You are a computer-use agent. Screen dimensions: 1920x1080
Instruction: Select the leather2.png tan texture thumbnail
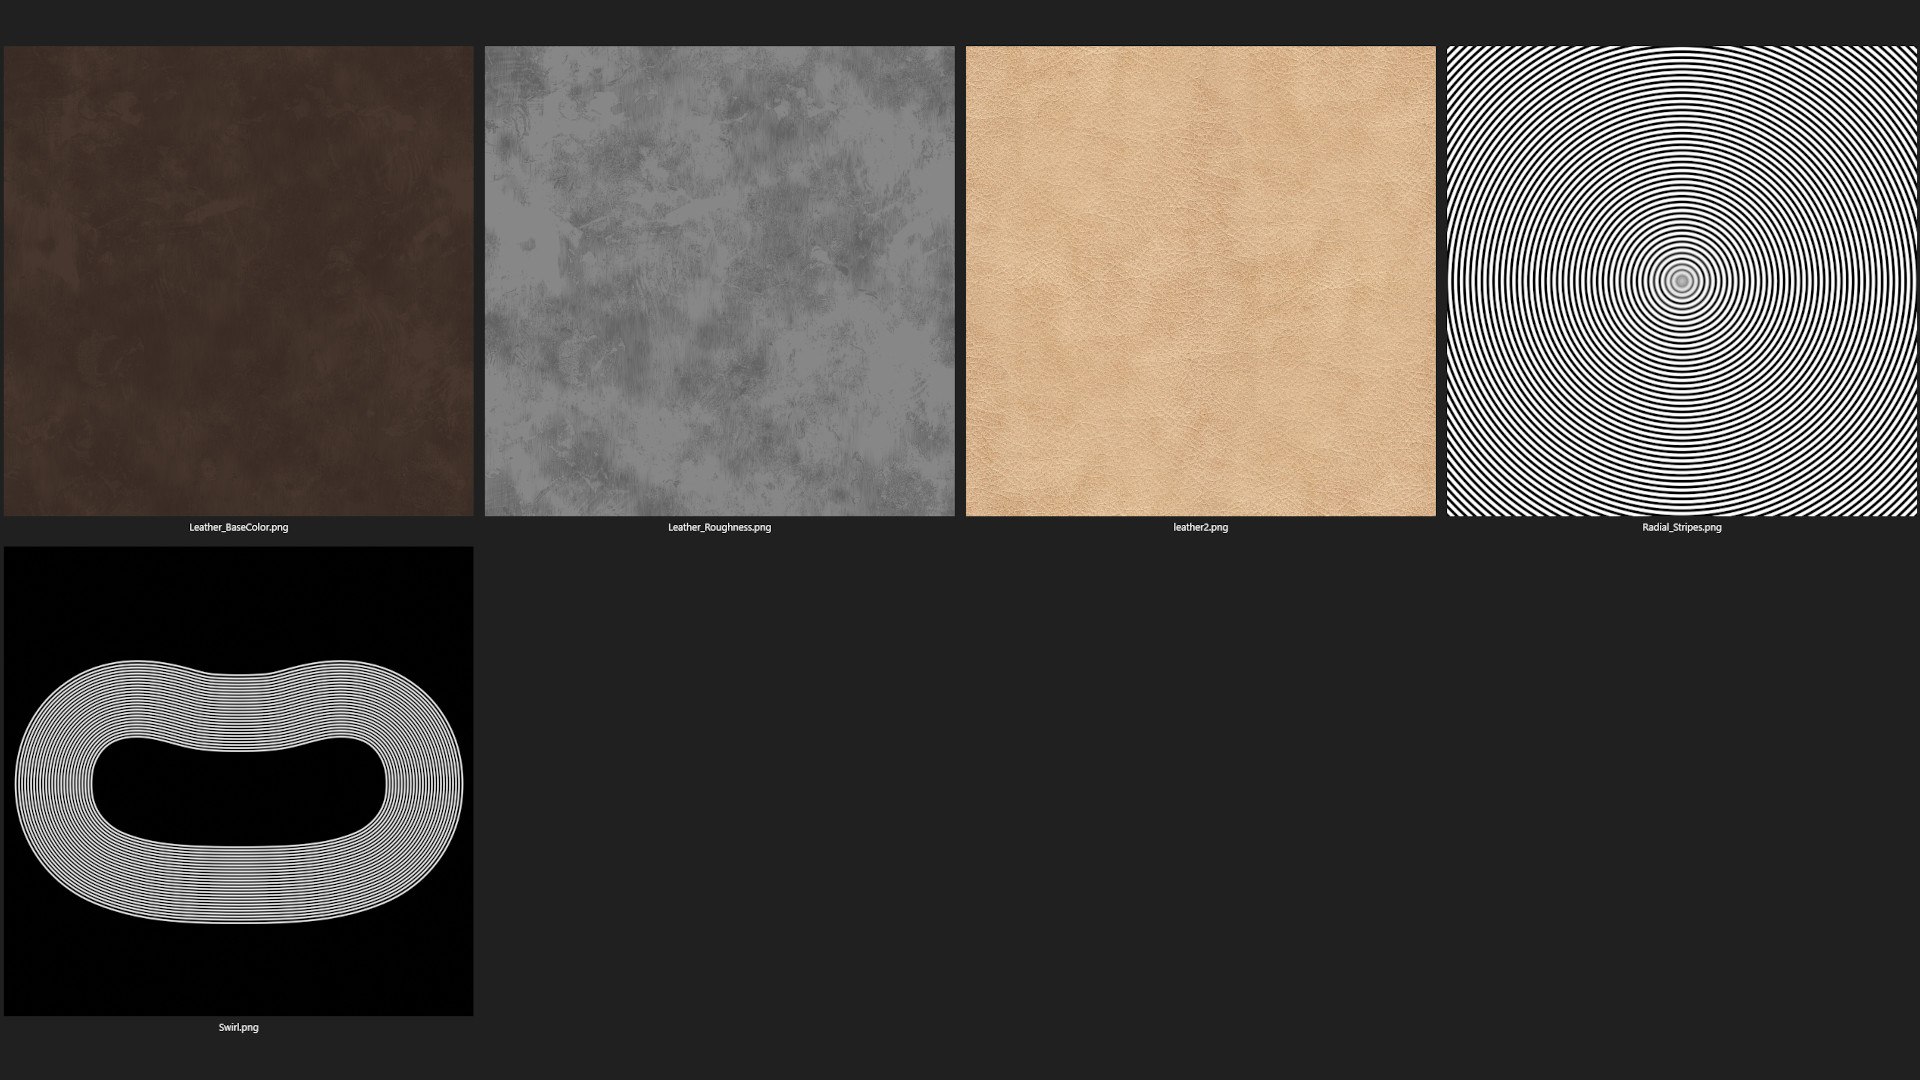pos(1200,281)
